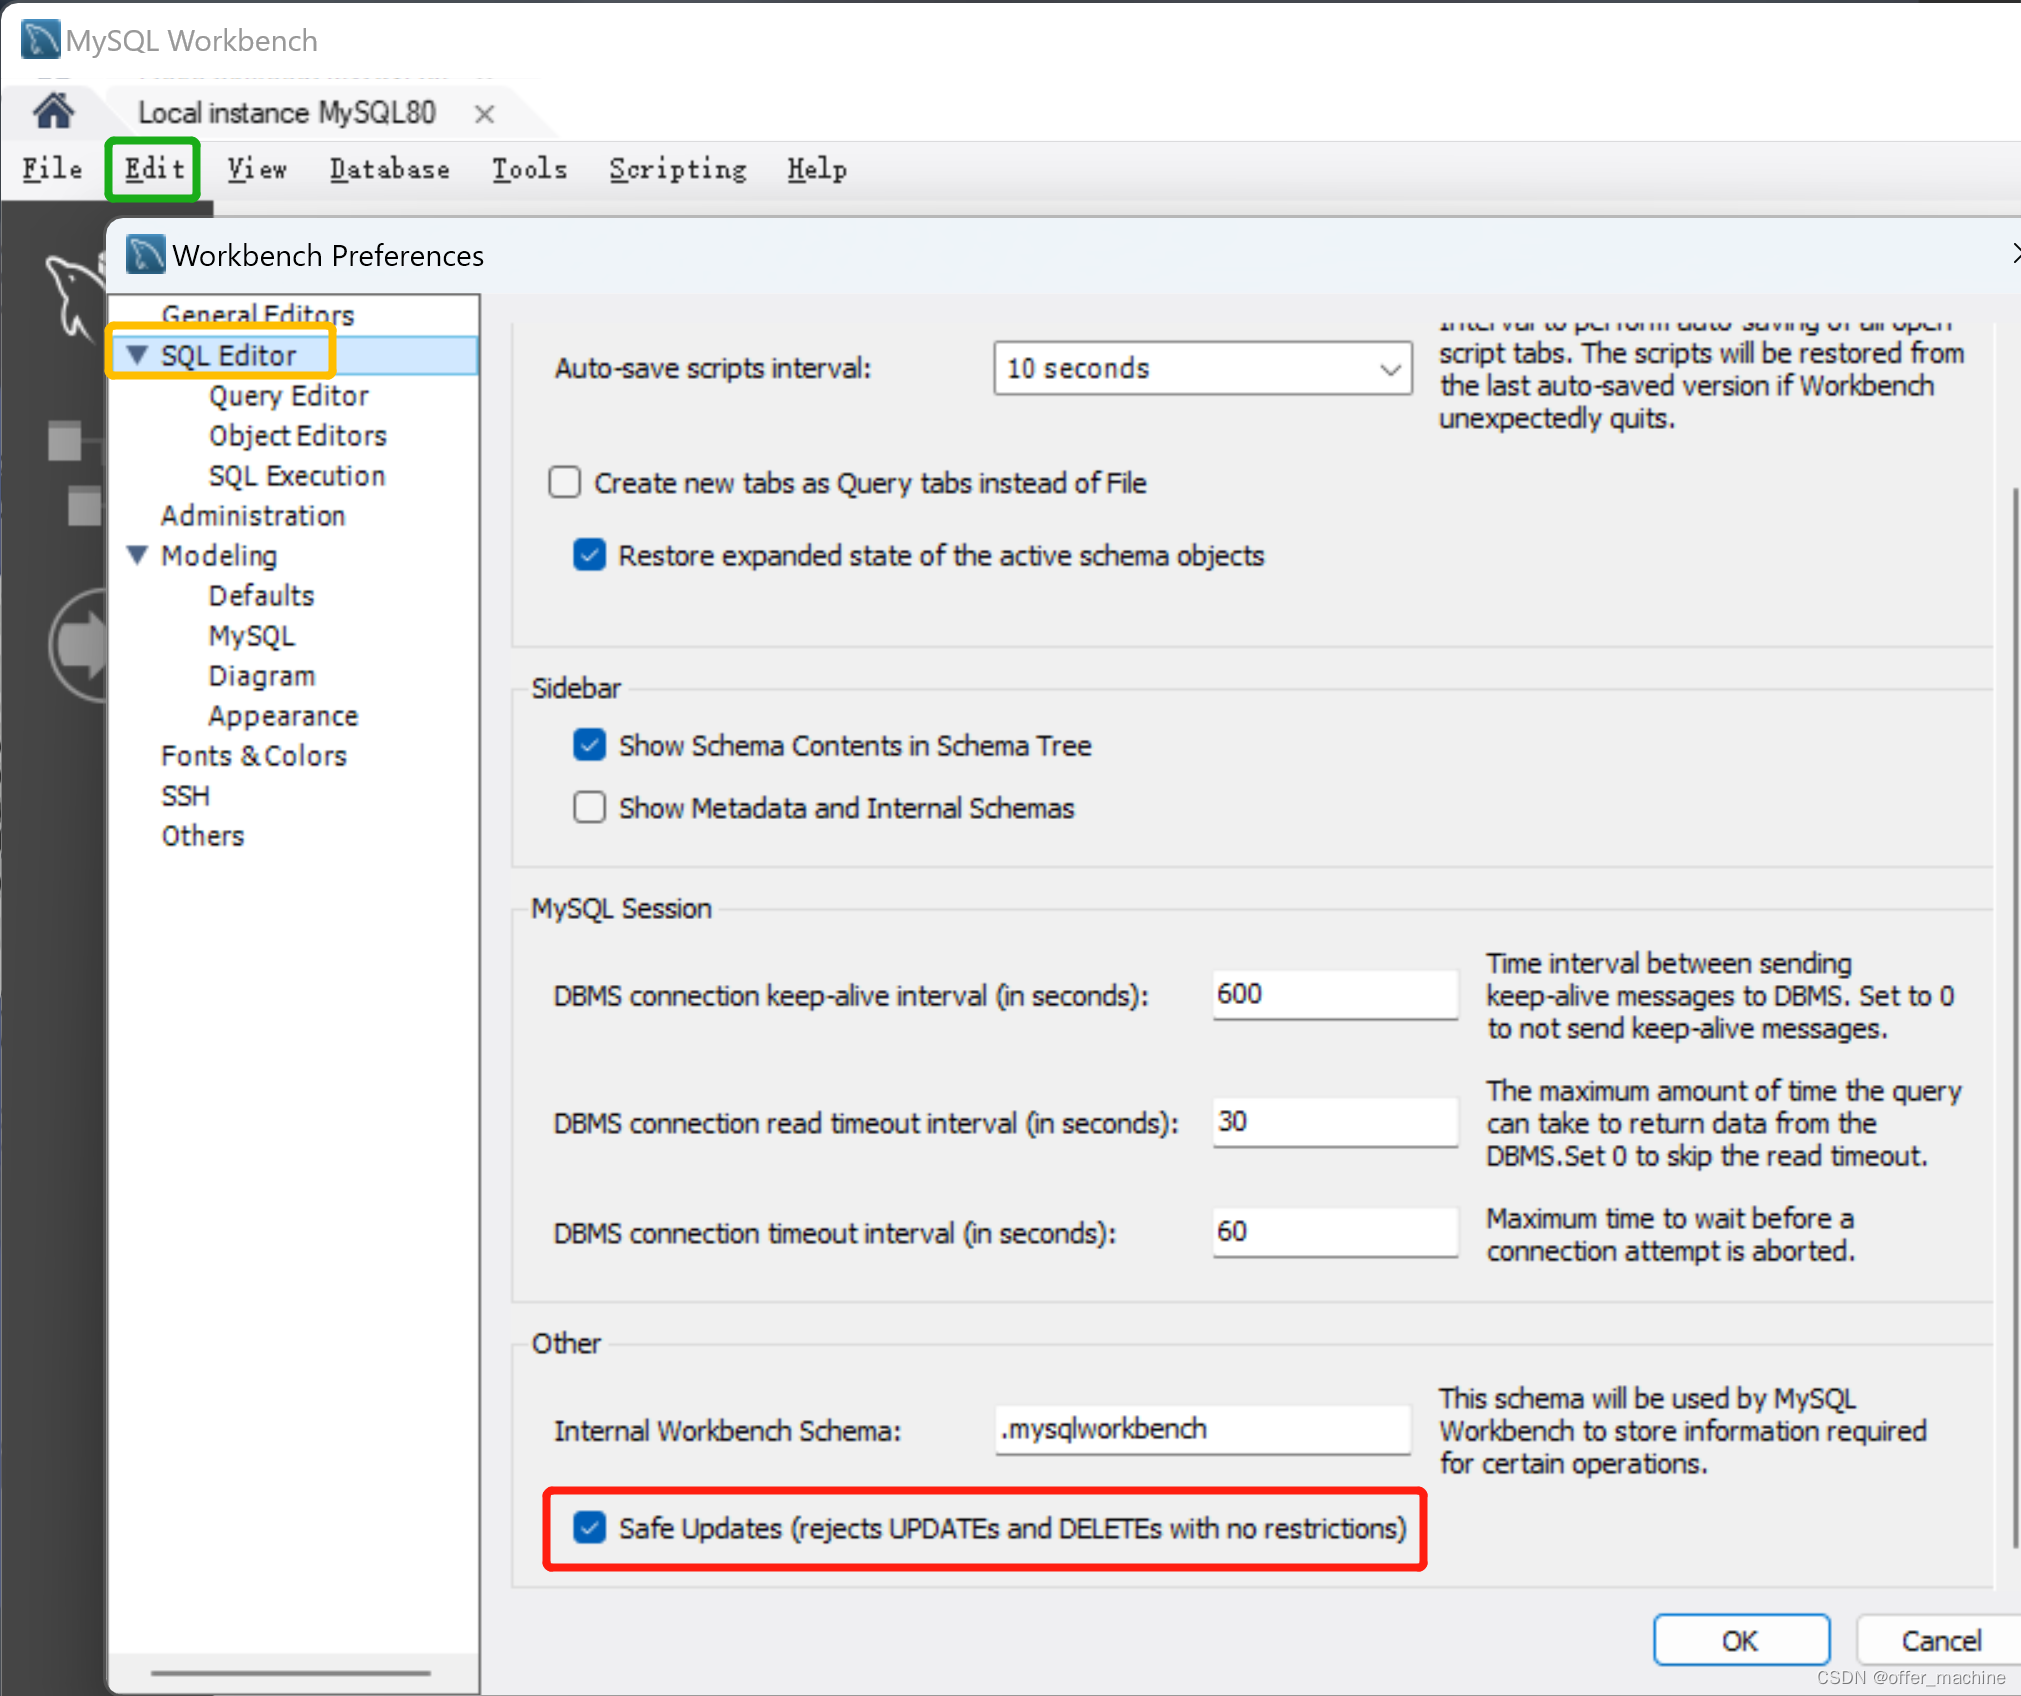Click the Cancel button
Image resolution: width=2021 pixels, height=1696 pixels.
click(1939, 1640)
